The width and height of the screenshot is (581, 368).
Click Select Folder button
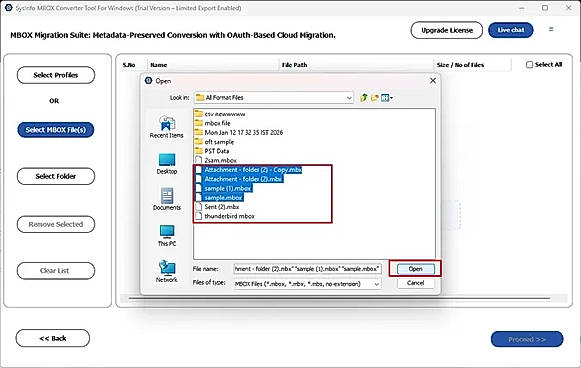[x=56, y=176]
